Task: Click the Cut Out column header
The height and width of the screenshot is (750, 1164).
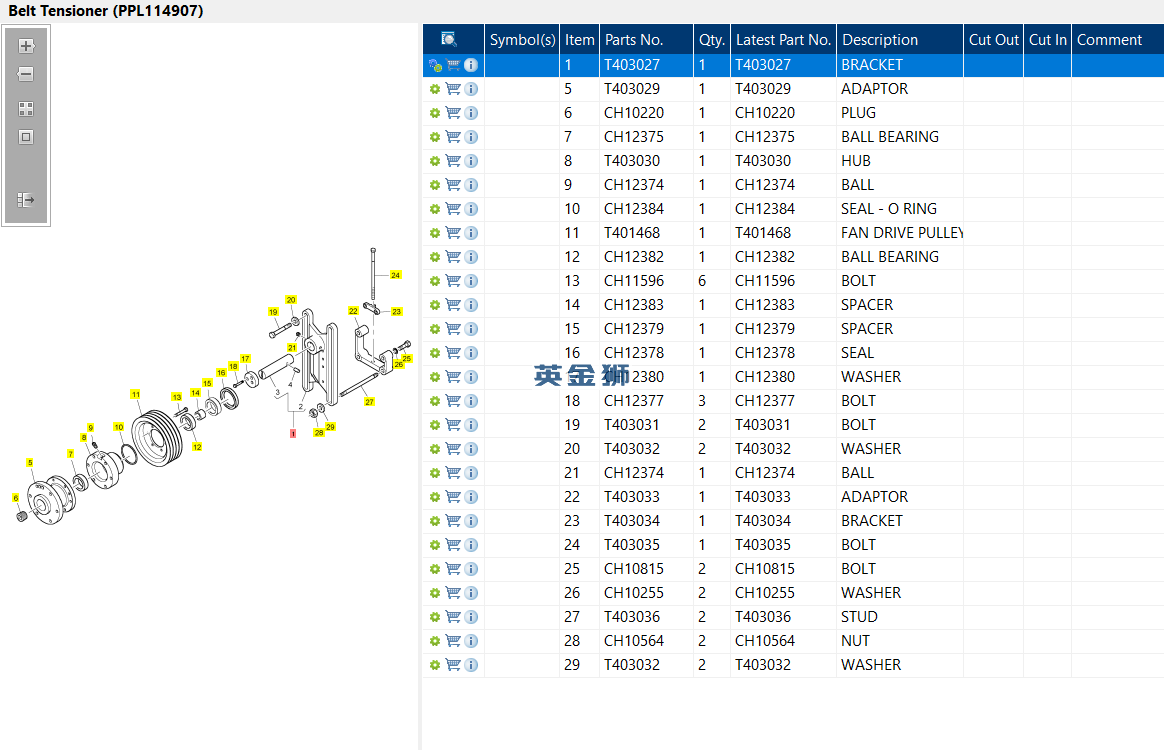Action: click(993, 40)
